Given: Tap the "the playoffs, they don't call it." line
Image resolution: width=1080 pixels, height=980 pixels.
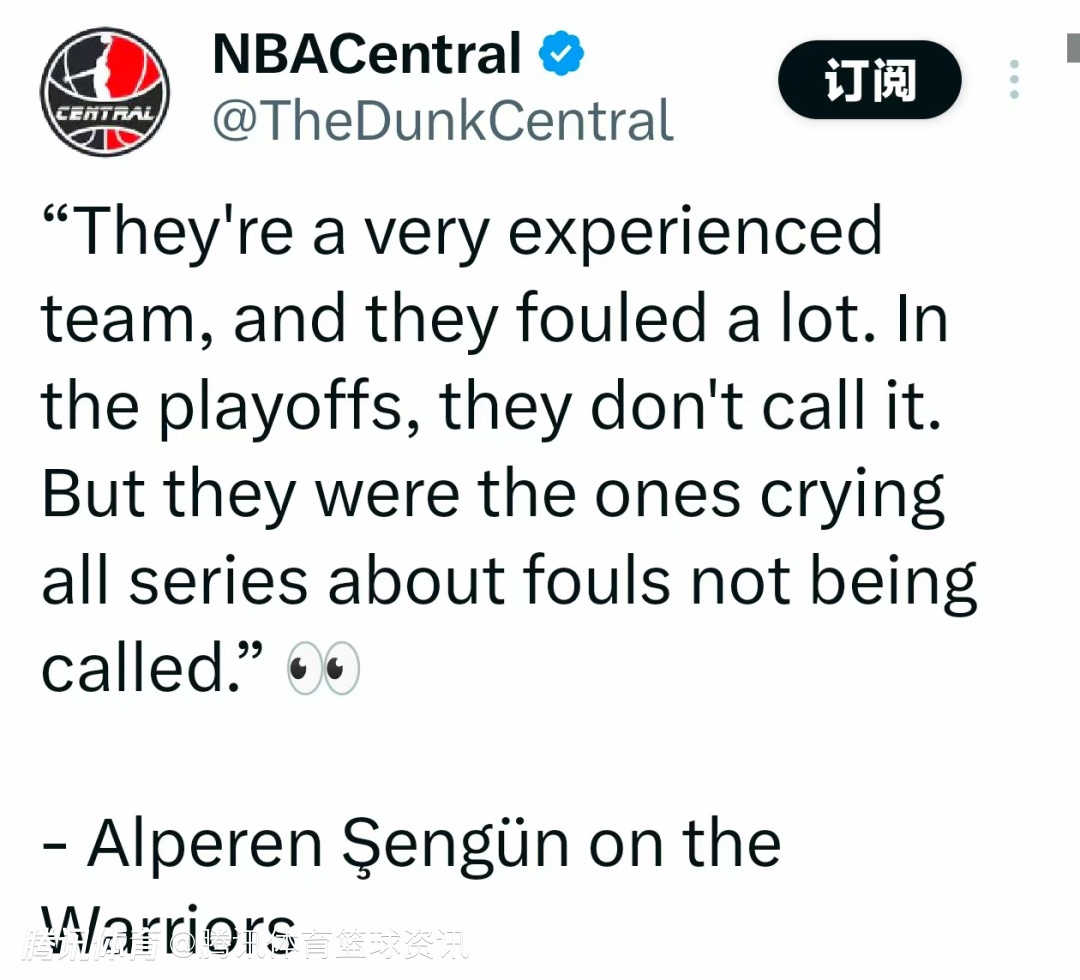Looking at the screenshot, I should (492, 407).
